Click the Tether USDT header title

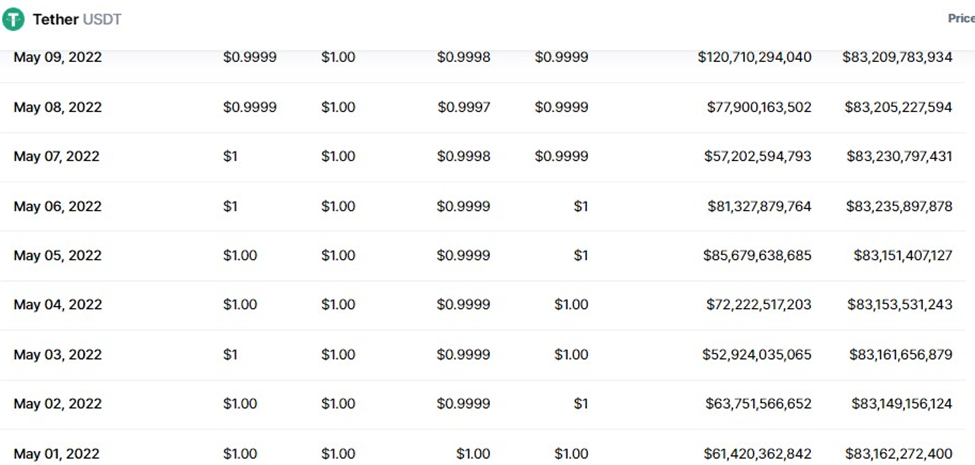77,20
